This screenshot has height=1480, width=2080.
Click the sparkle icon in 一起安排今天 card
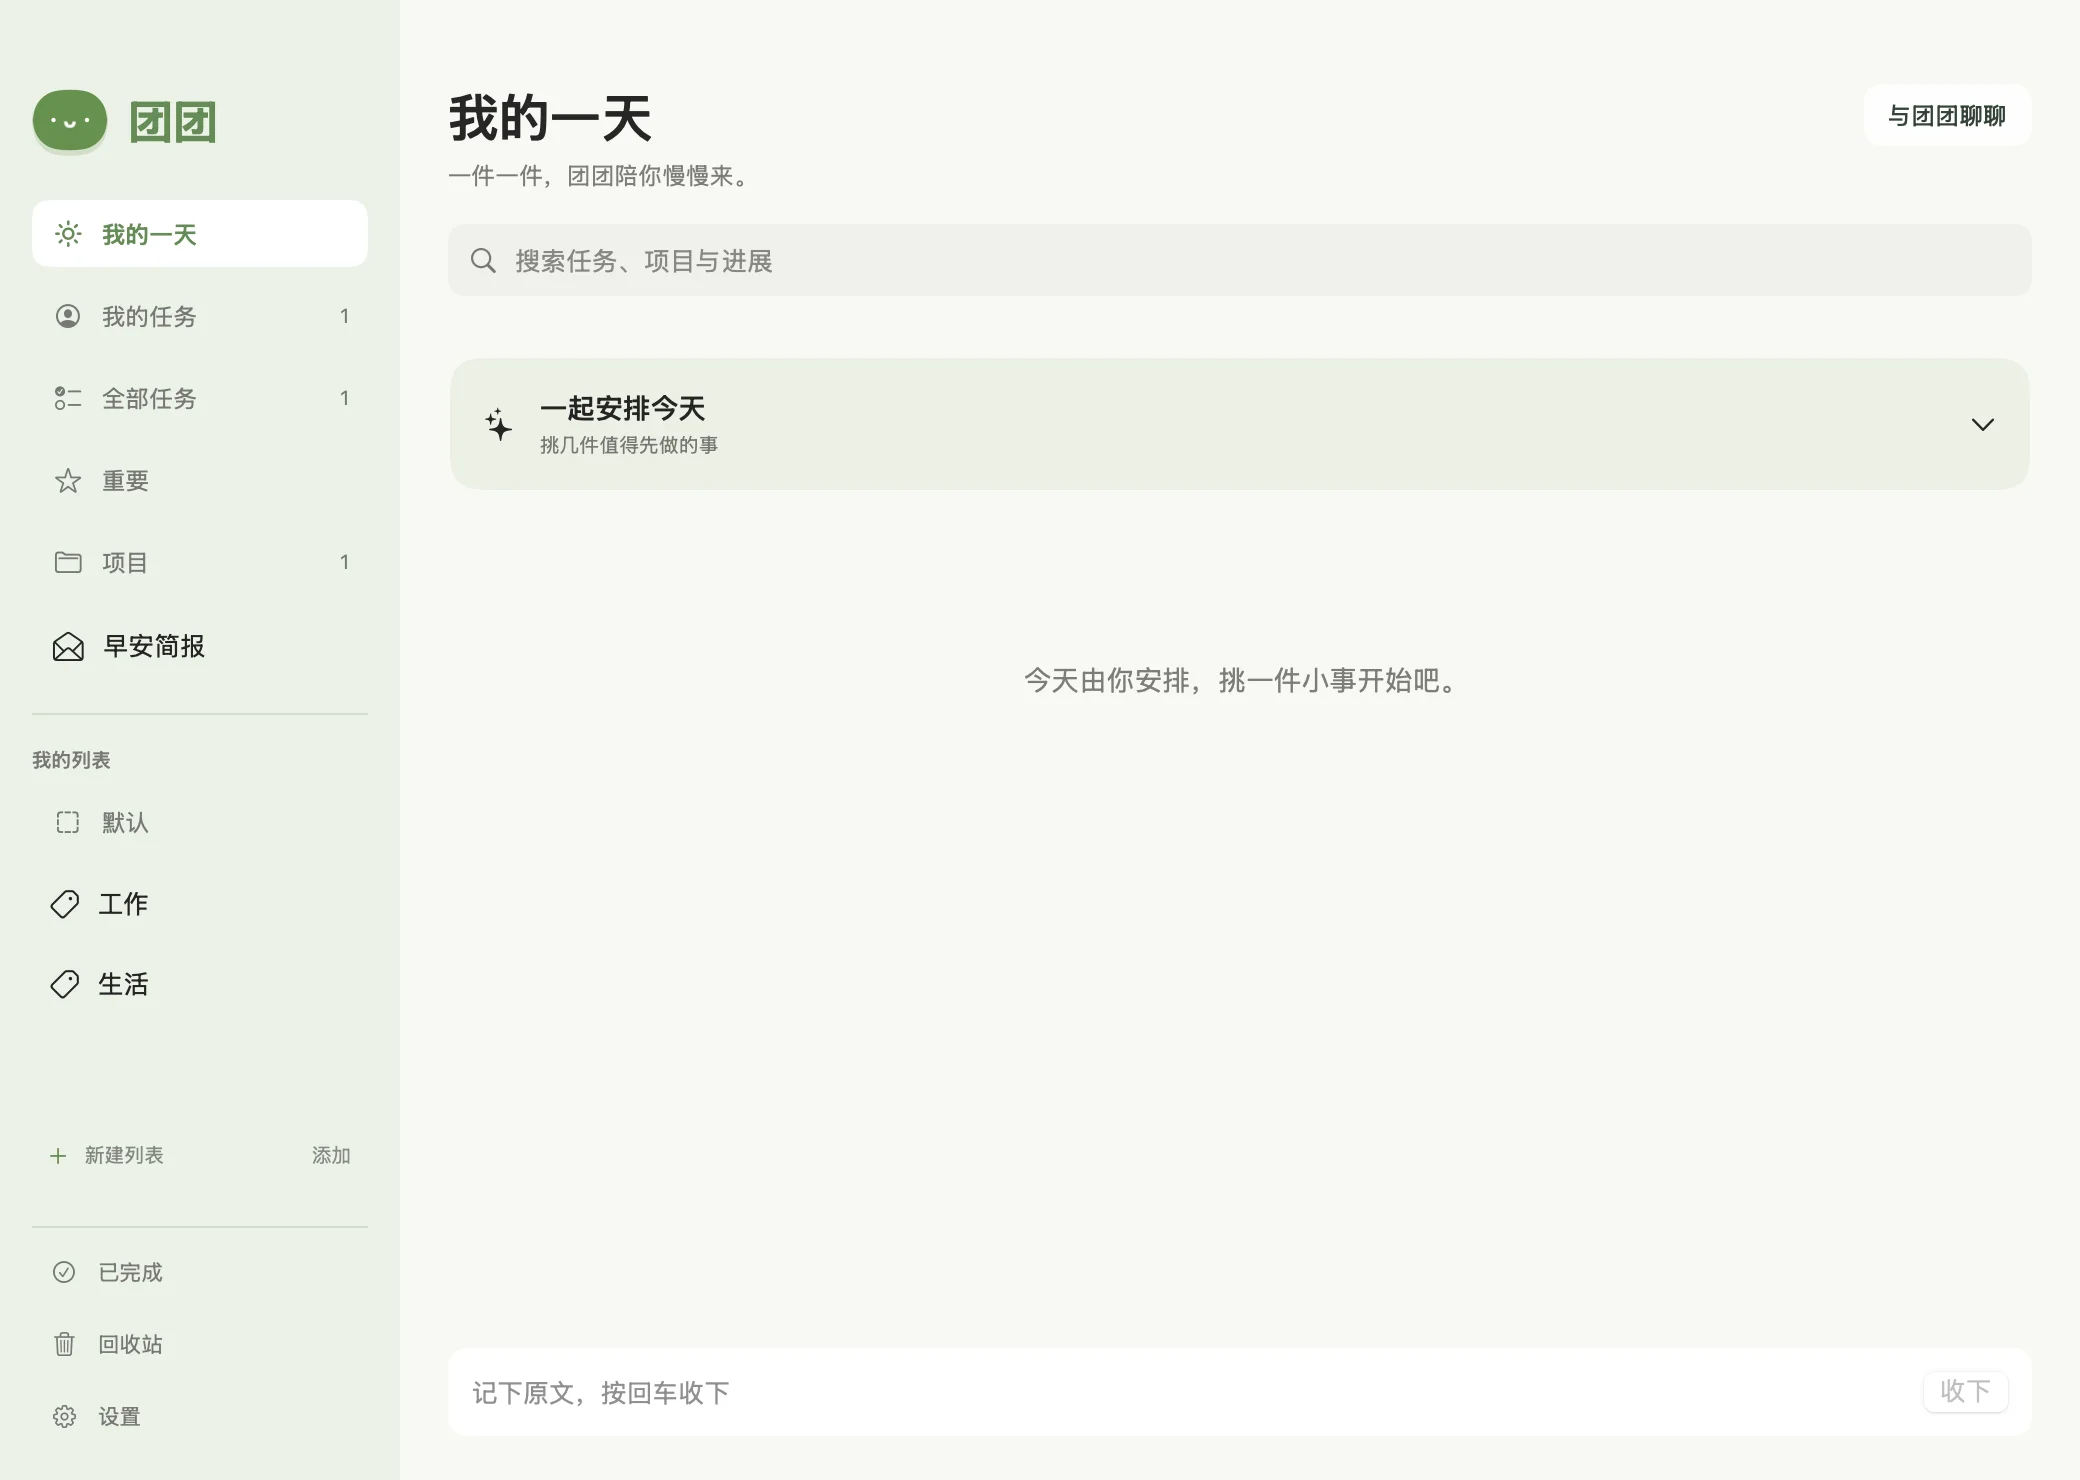[498, 424]
